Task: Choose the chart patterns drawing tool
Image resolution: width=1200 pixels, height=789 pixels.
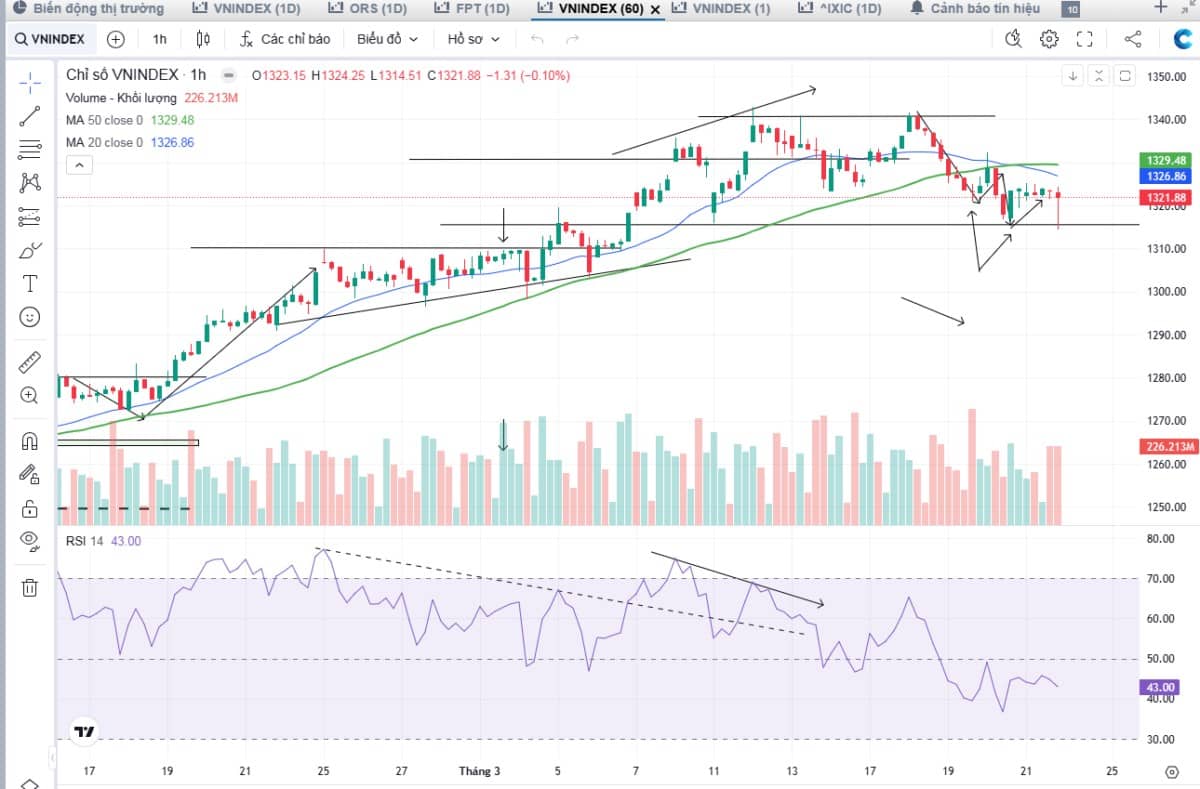Action: tap(30, 183)
